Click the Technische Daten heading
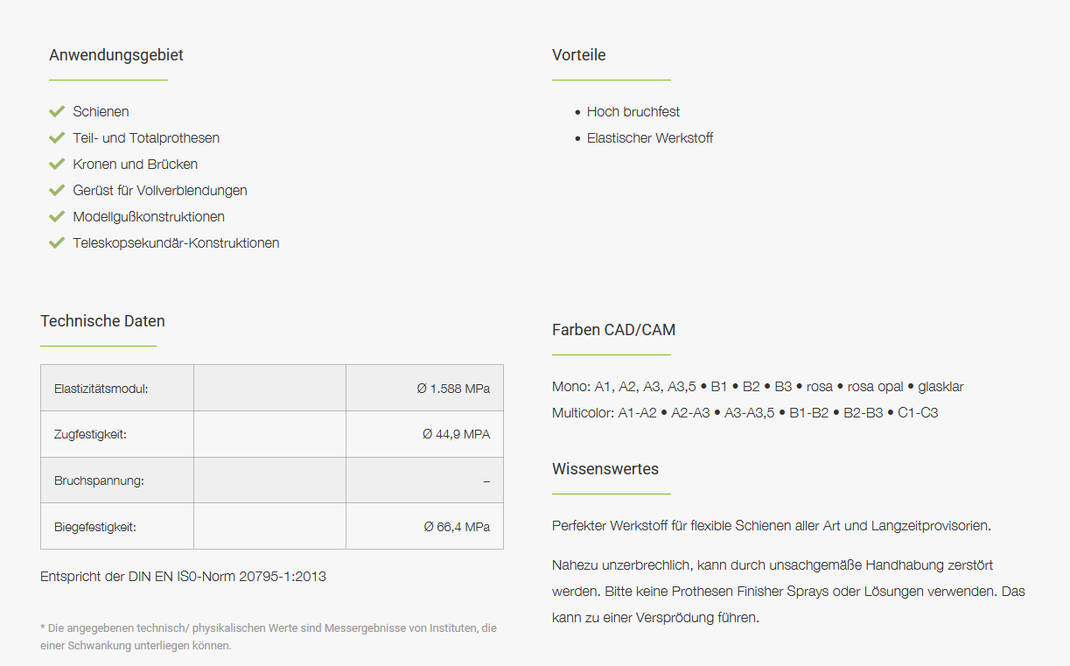The image size is (1070, 666). point(102,321)
